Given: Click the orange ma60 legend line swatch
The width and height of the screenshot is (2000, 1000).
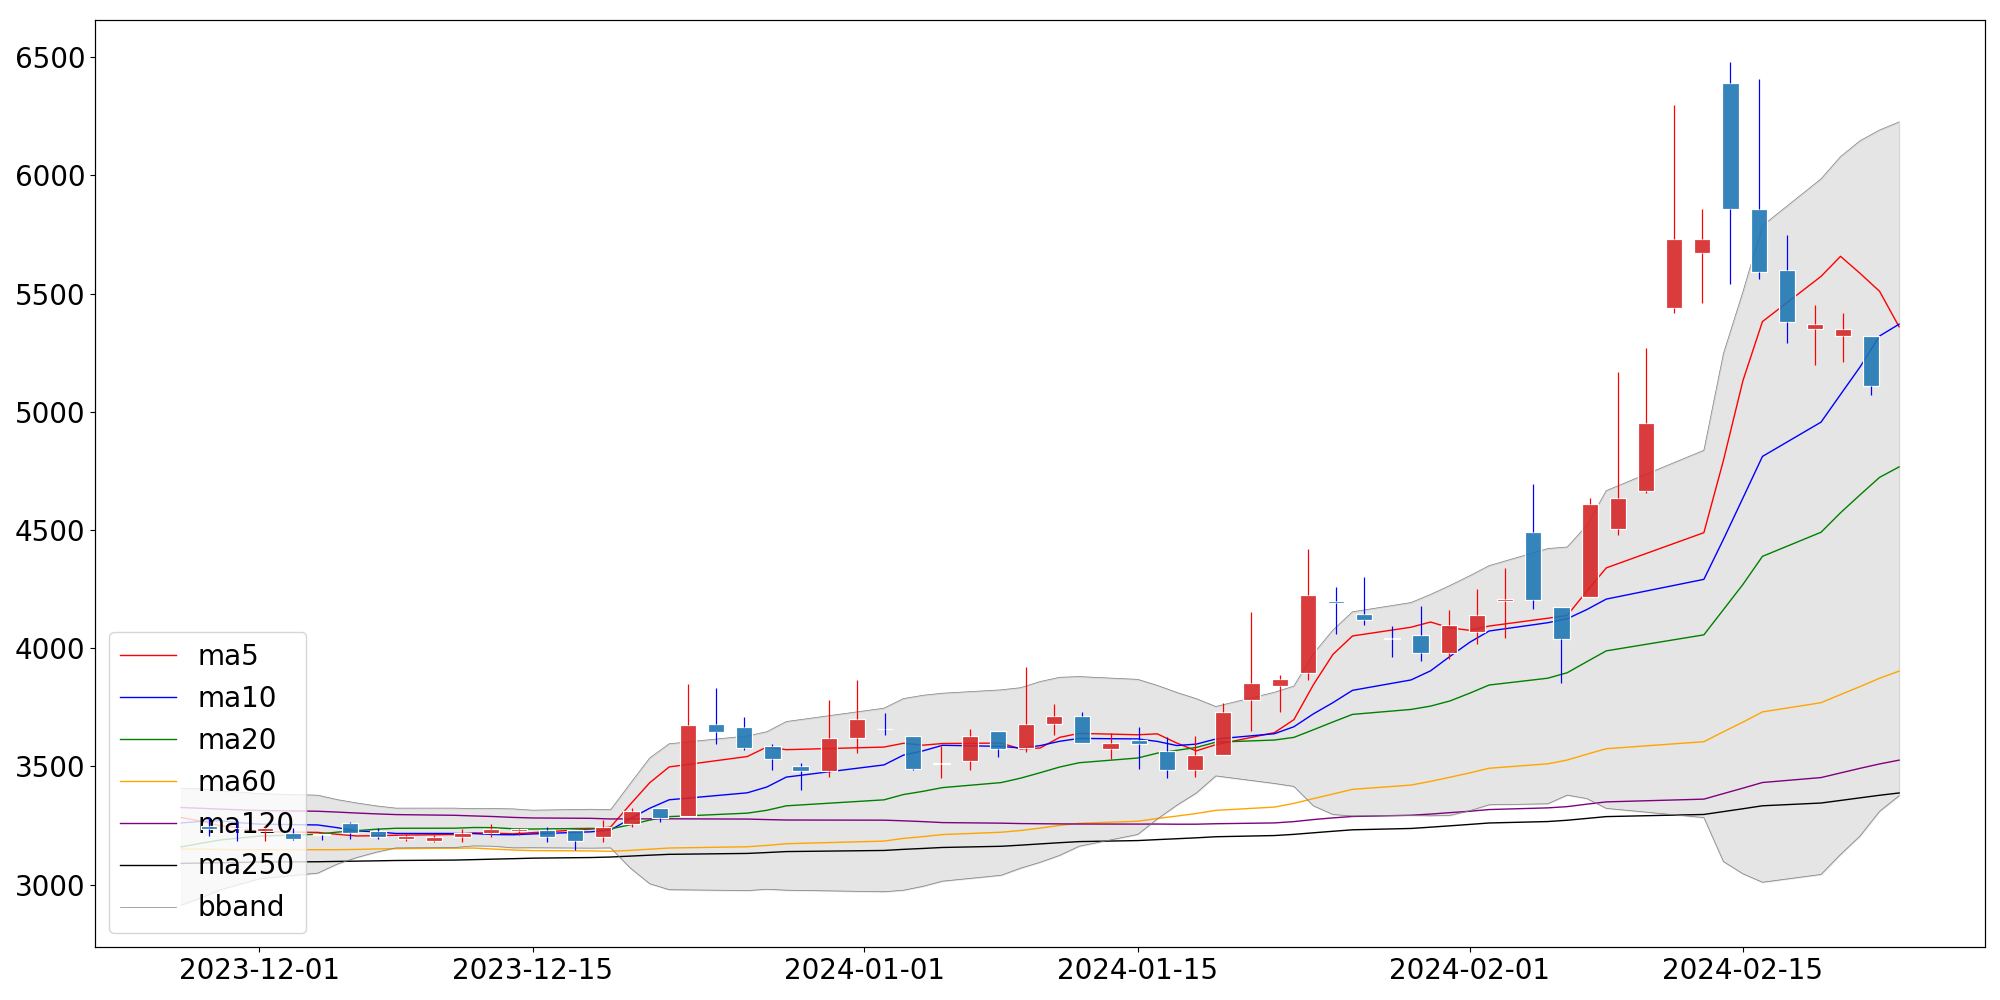Looking at the screenshot, I should (148, 782).
